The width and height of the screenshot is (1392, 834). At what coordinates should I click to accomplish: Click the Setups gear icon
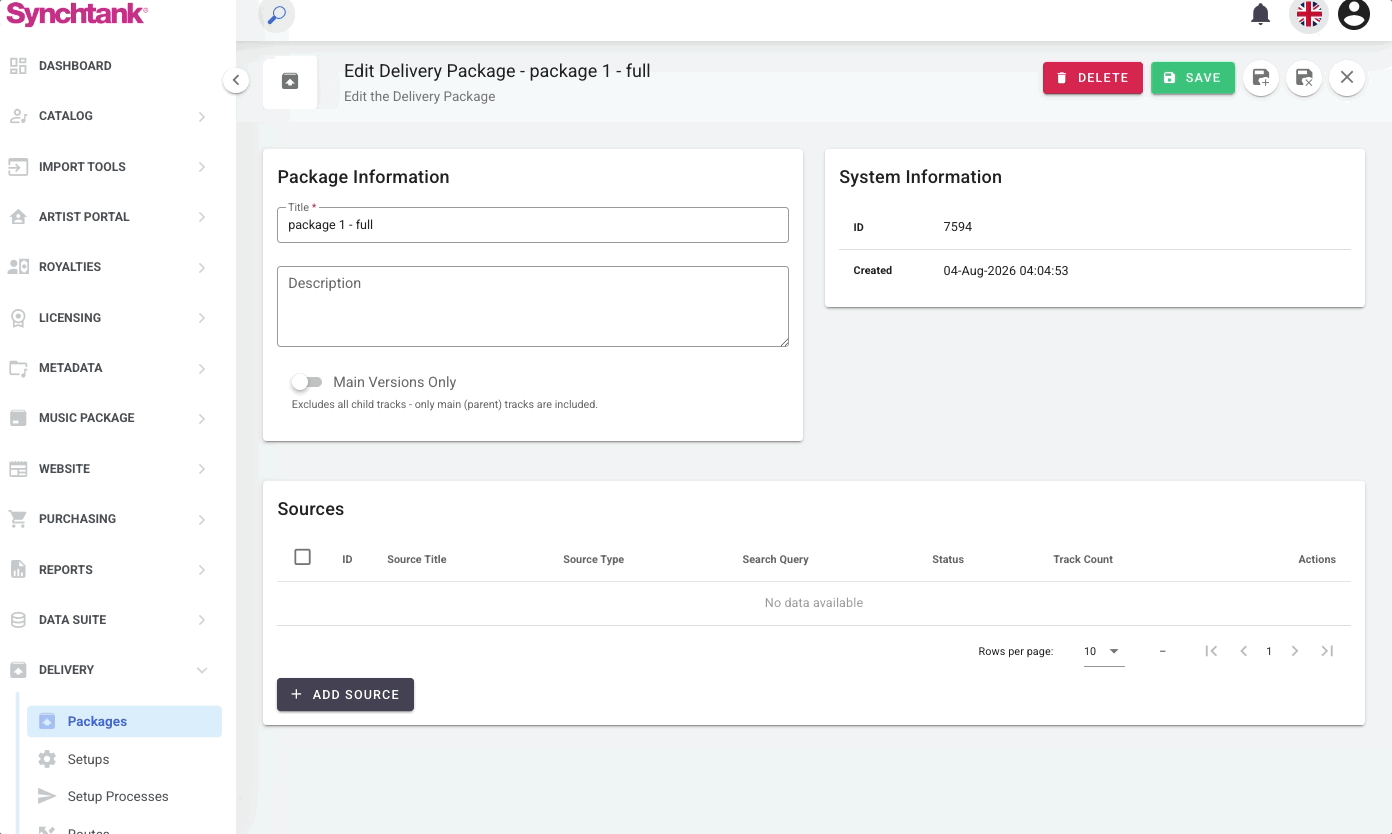[47, 759]
